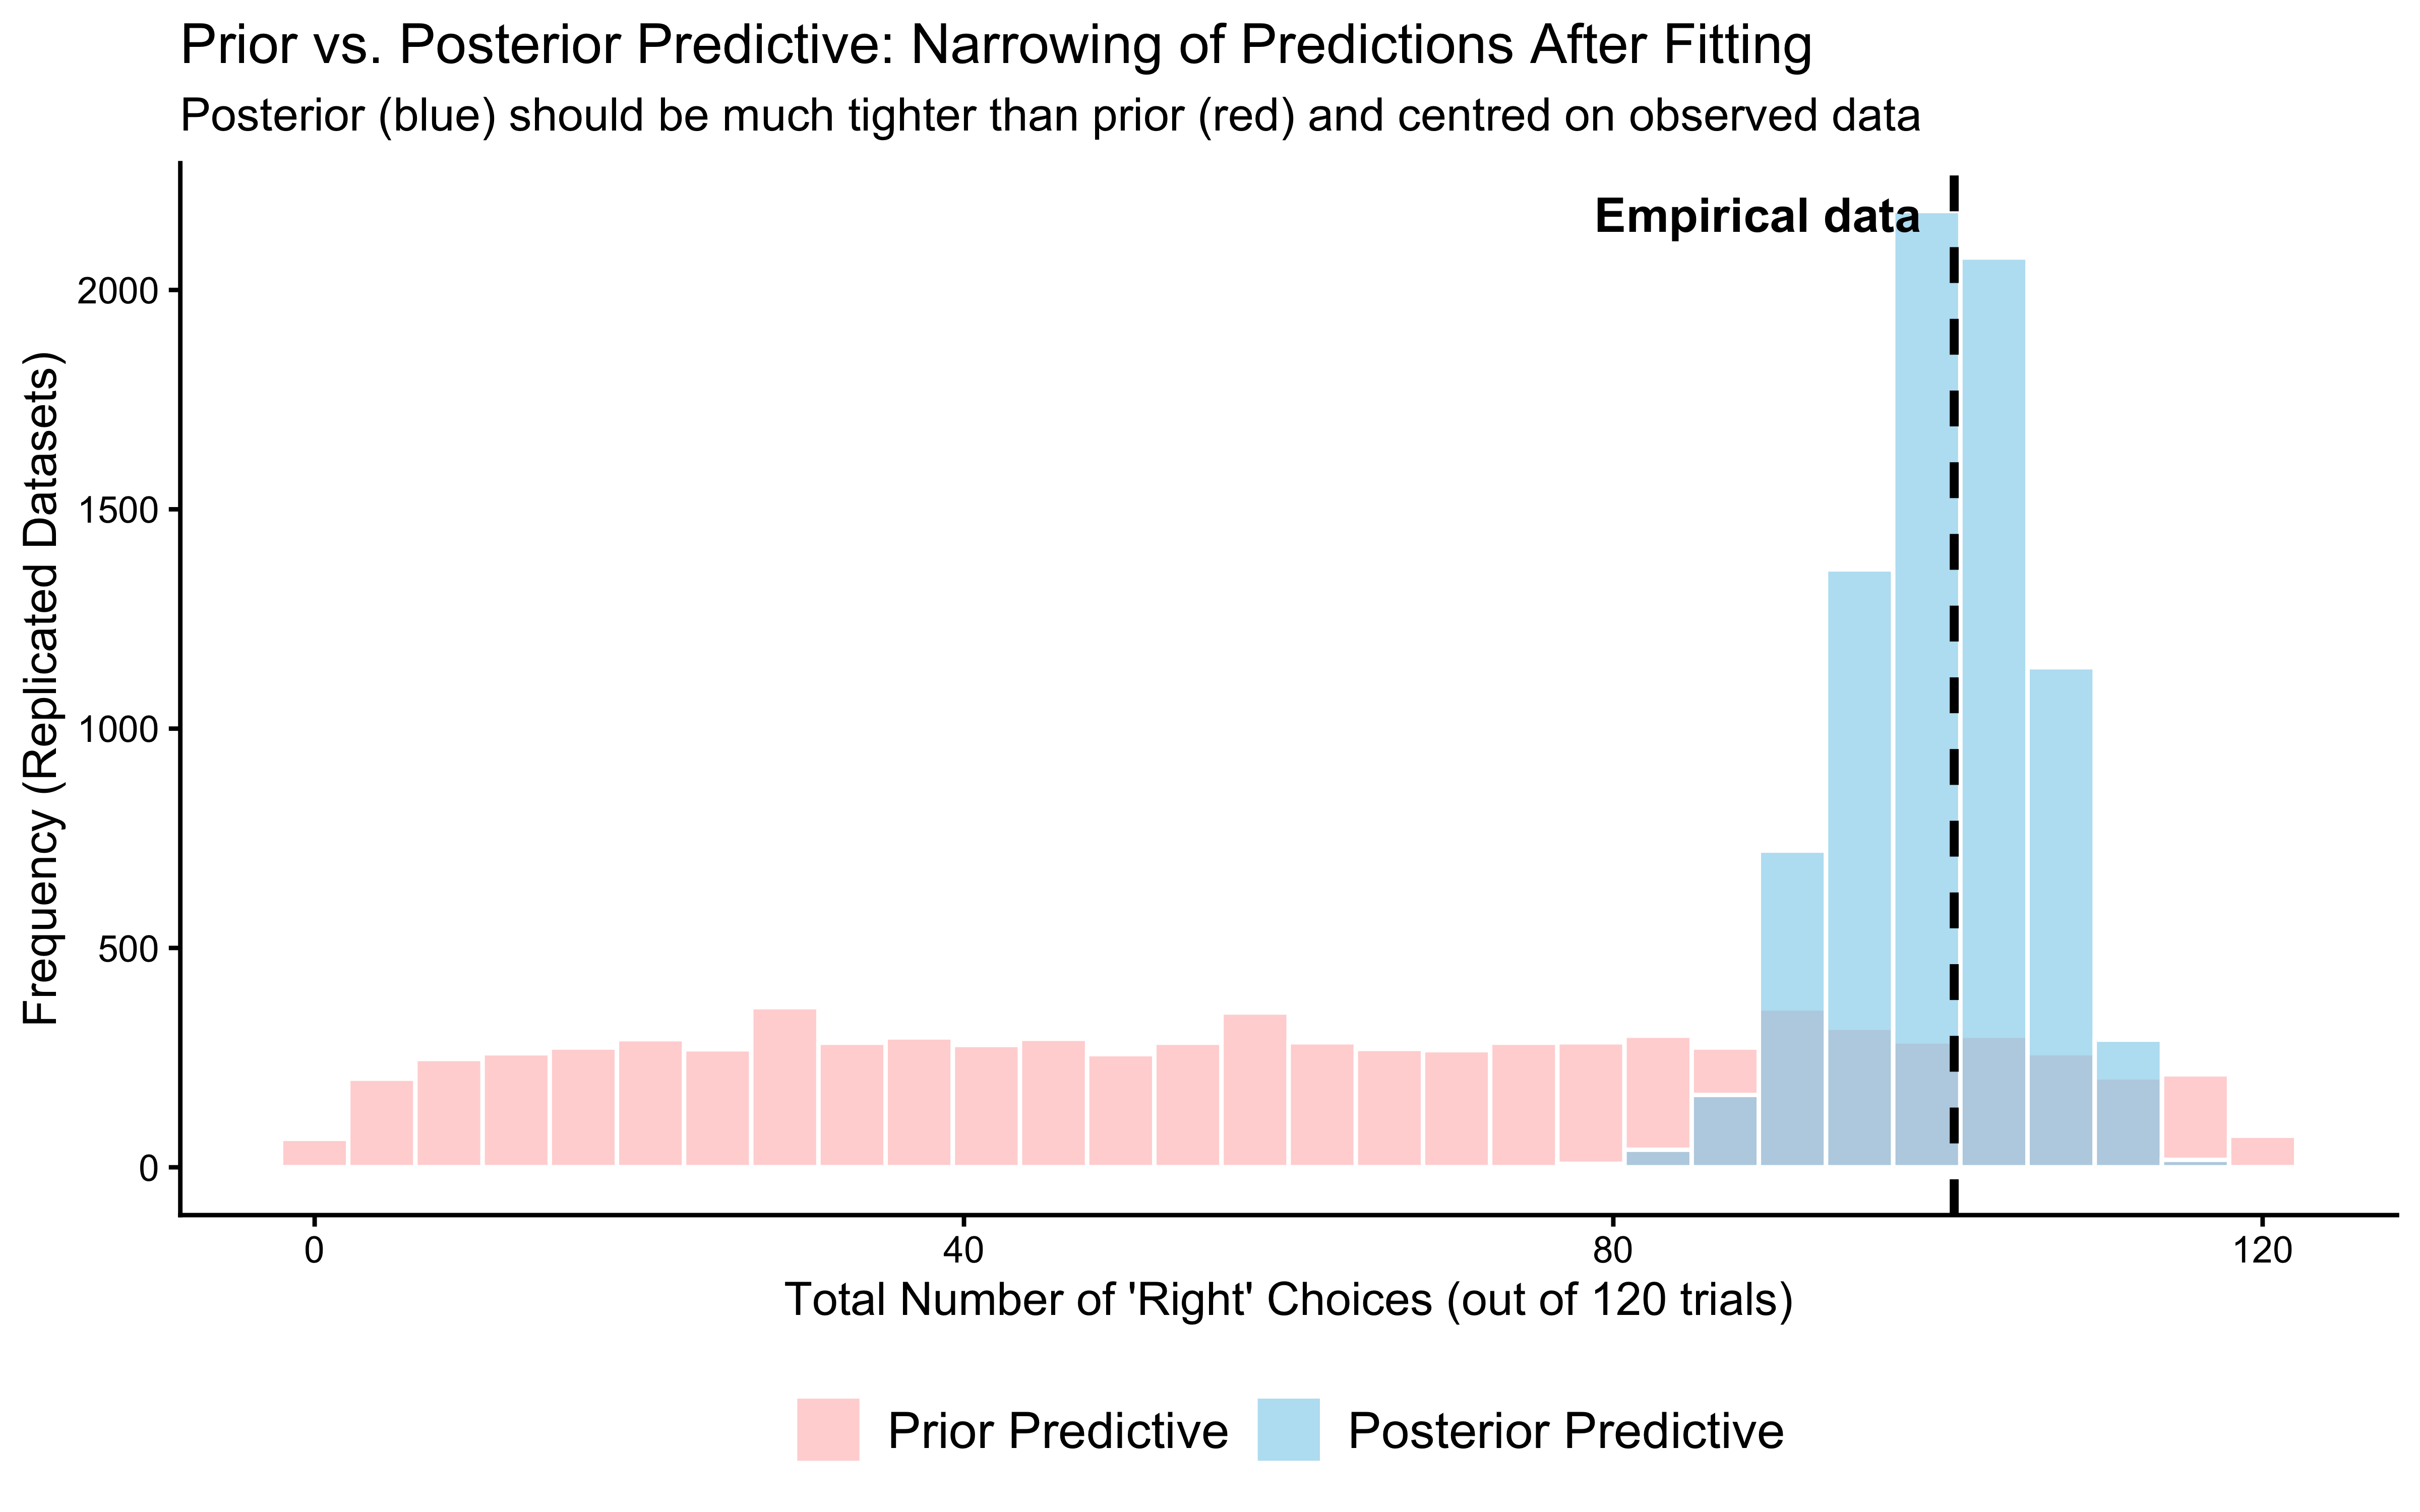Click the x-axis title 'Total Number of Right Choices'
Viewport: 2420px width, 1512px height.
[1288, 1300]
